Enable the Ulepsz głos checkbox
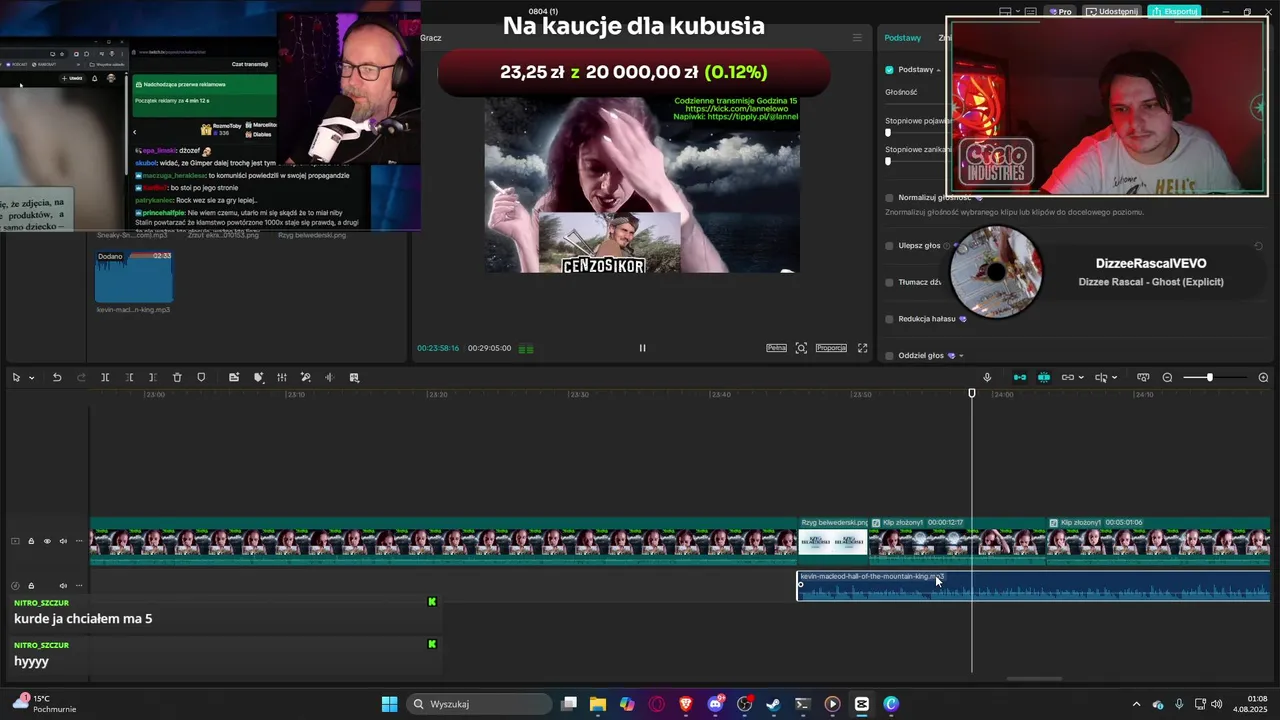This screenshot has height=720, width=1280. pos(889,246)
